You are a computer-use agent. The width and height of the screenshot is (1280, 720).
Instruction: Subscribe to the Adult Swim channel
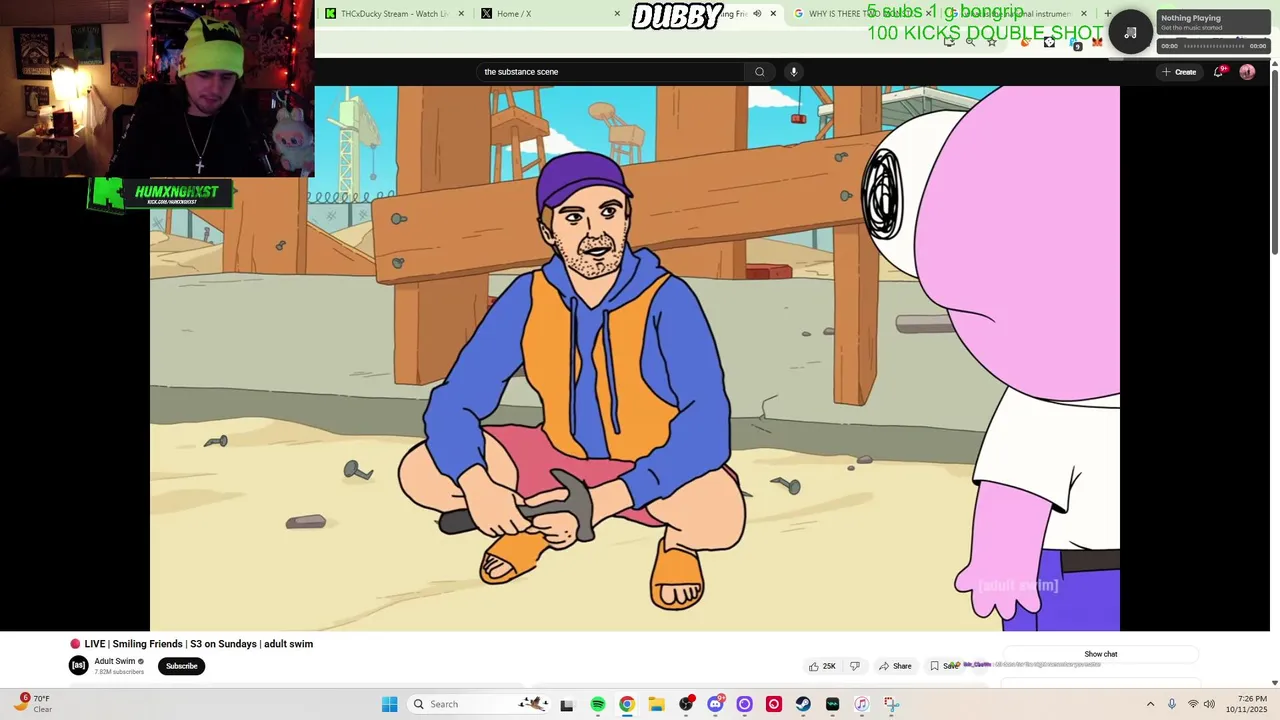point(181,666)
